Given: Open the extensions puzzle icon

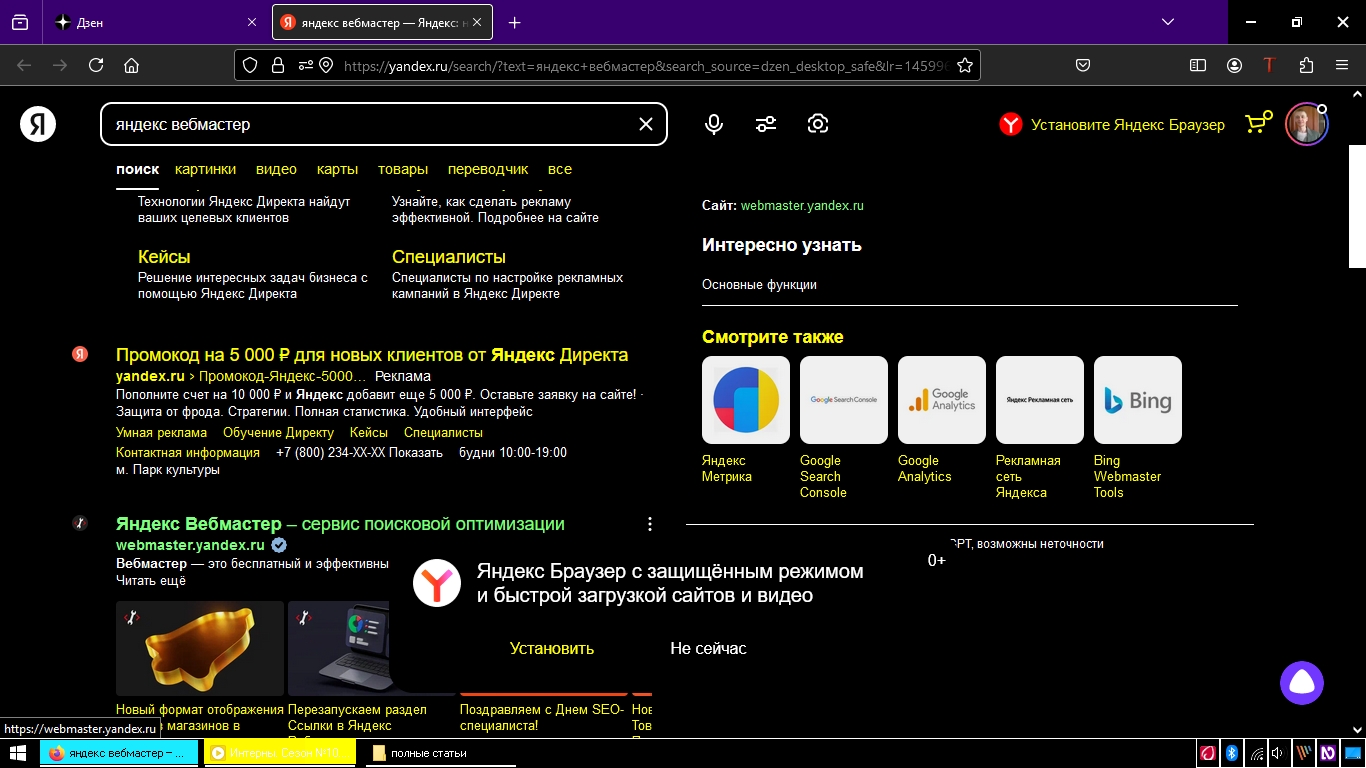Looking at the screenshot, I should point(1306,65).
